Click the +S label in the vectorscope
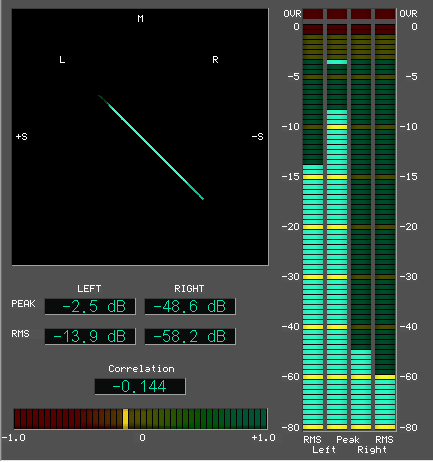 click(x=22, y=137)
